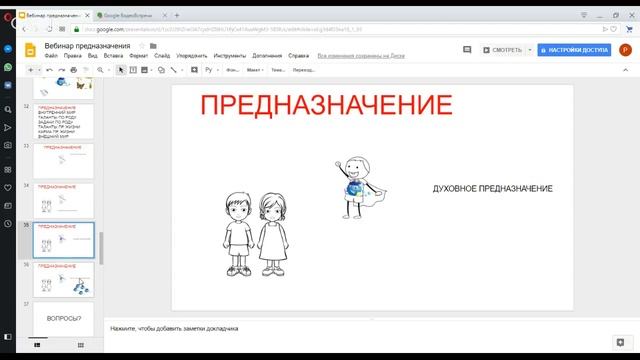
Task: Move presentation using the folder icon
Action: [x=153, y=46]
